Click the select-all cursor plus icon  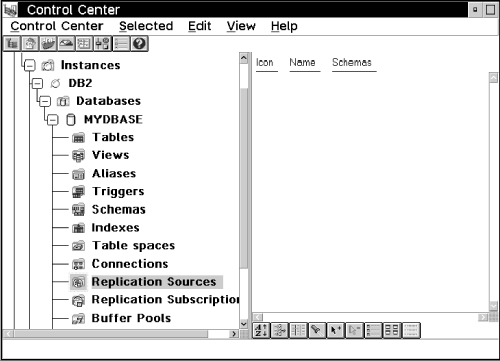tap(336, 330)
